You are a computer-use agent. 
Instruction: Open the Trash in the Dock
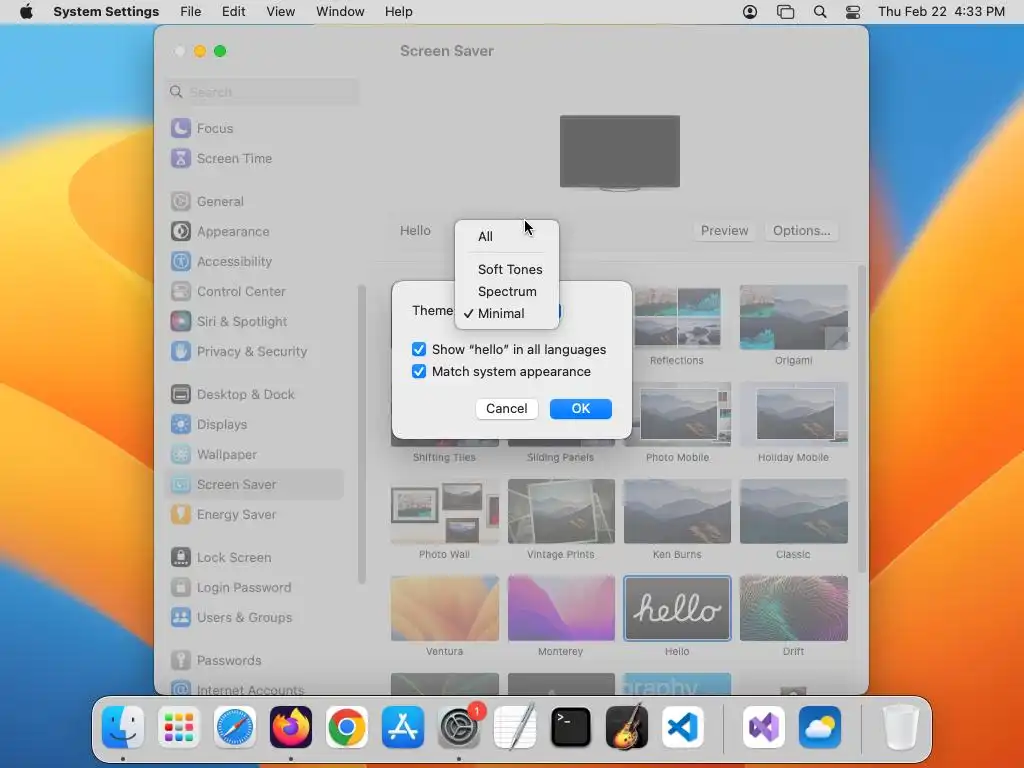click(901, 727)
